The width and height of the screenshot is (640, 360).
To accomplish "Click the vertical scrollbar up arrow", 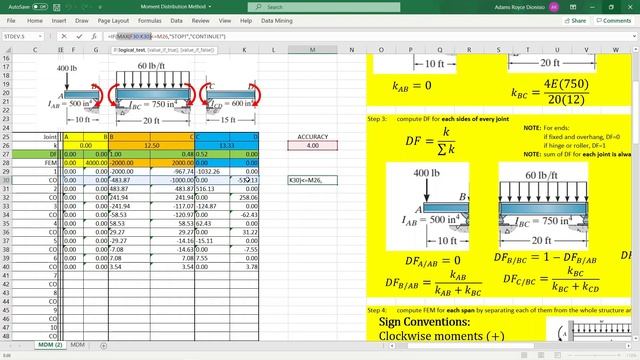I will (636, 50).
